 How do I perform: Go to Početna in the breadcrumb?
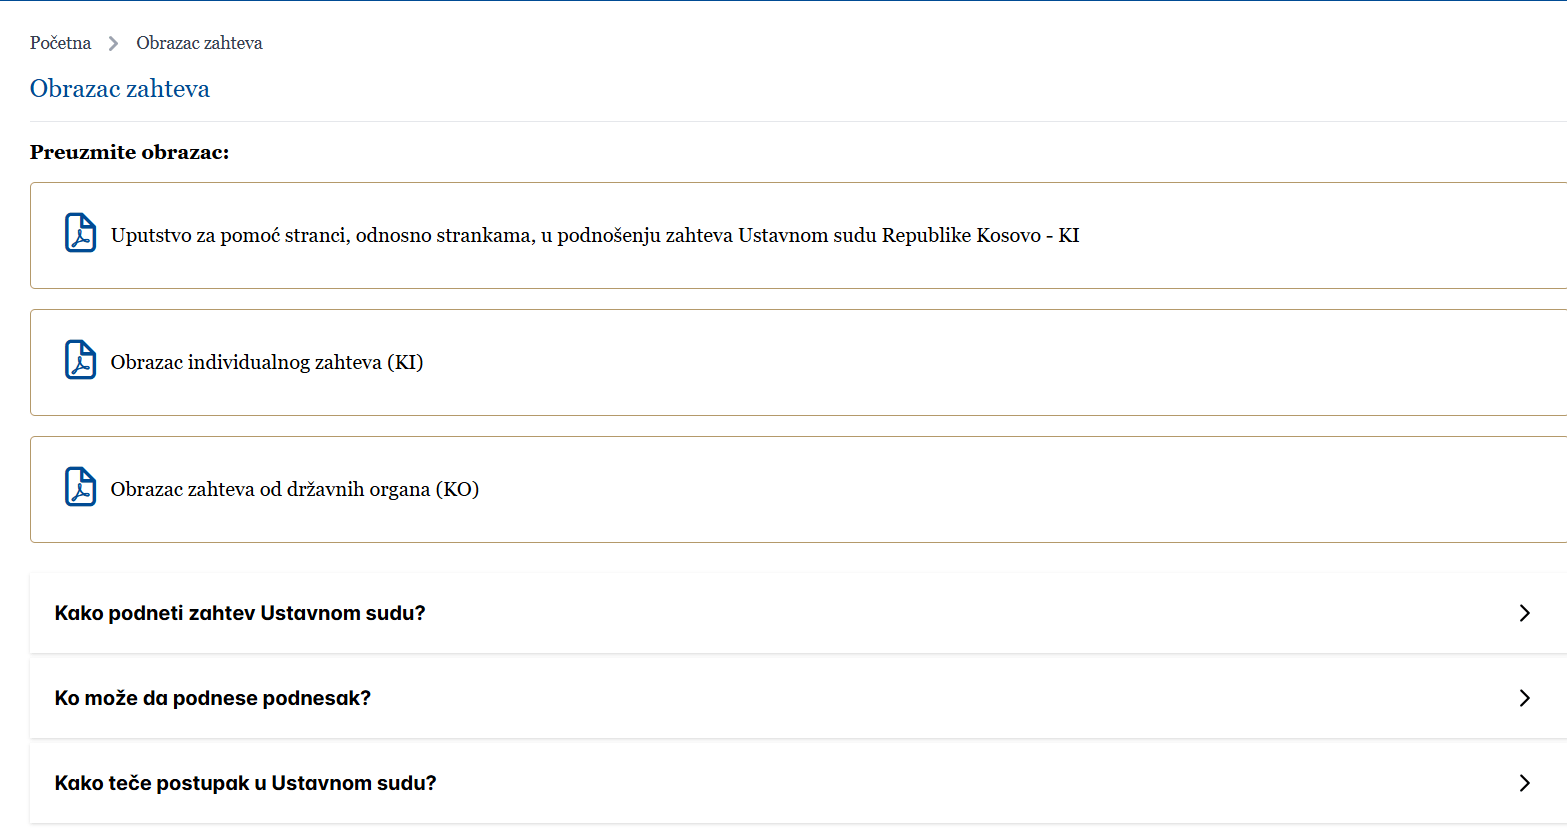coord(60,43)
